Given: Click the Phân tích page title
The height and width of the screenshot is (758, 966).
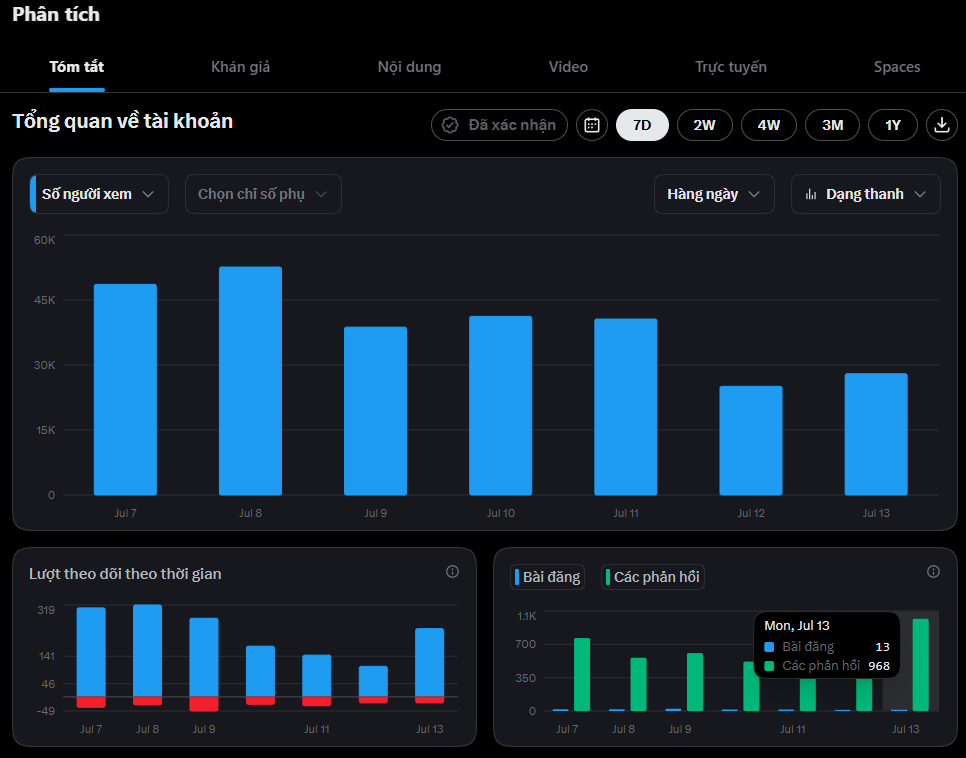Looking at the screenshot, I should tap(56, 14).
